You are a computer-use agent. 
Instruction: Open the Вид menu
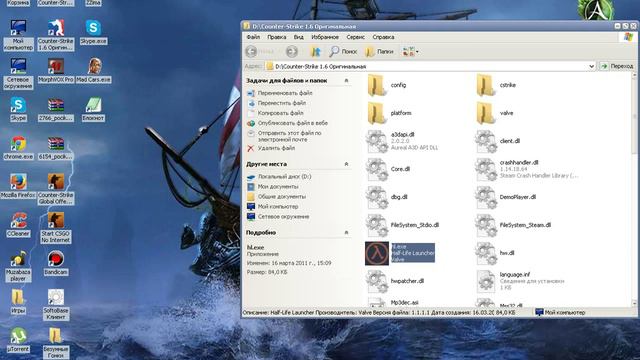[298, 37]
